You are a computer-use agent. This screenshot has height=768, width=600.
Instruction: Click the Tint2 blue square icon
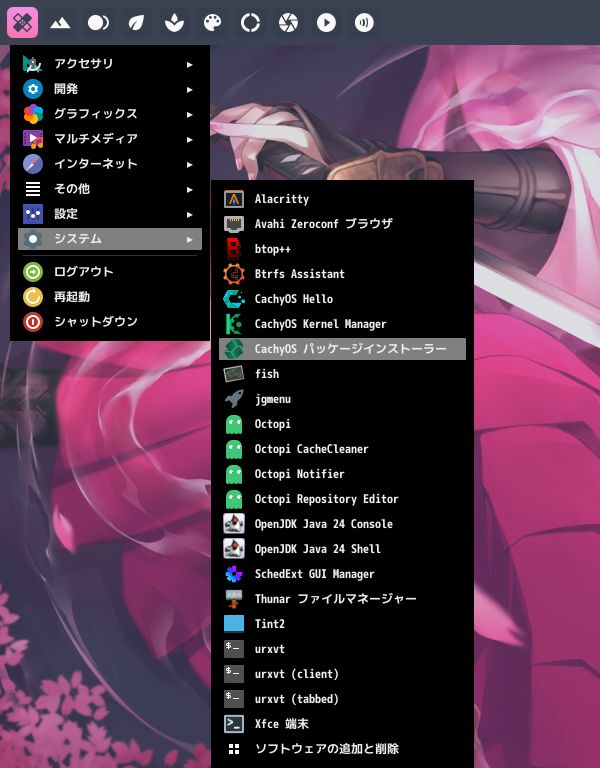234,624
